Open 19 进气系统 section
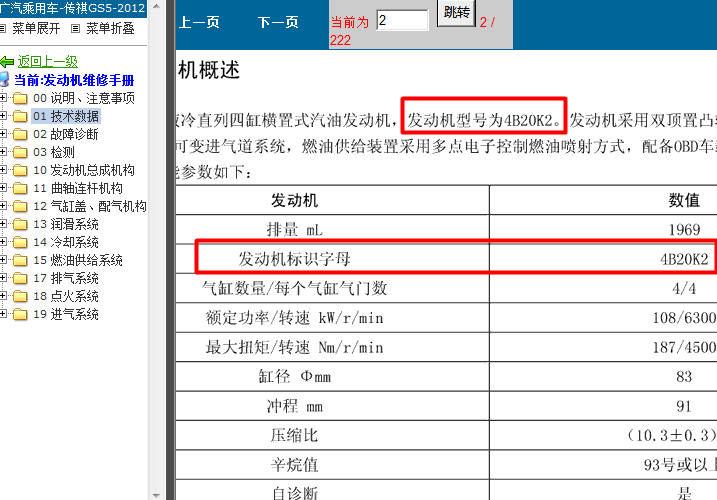This screenshot has width=717, height=500. tap(66, 314)
